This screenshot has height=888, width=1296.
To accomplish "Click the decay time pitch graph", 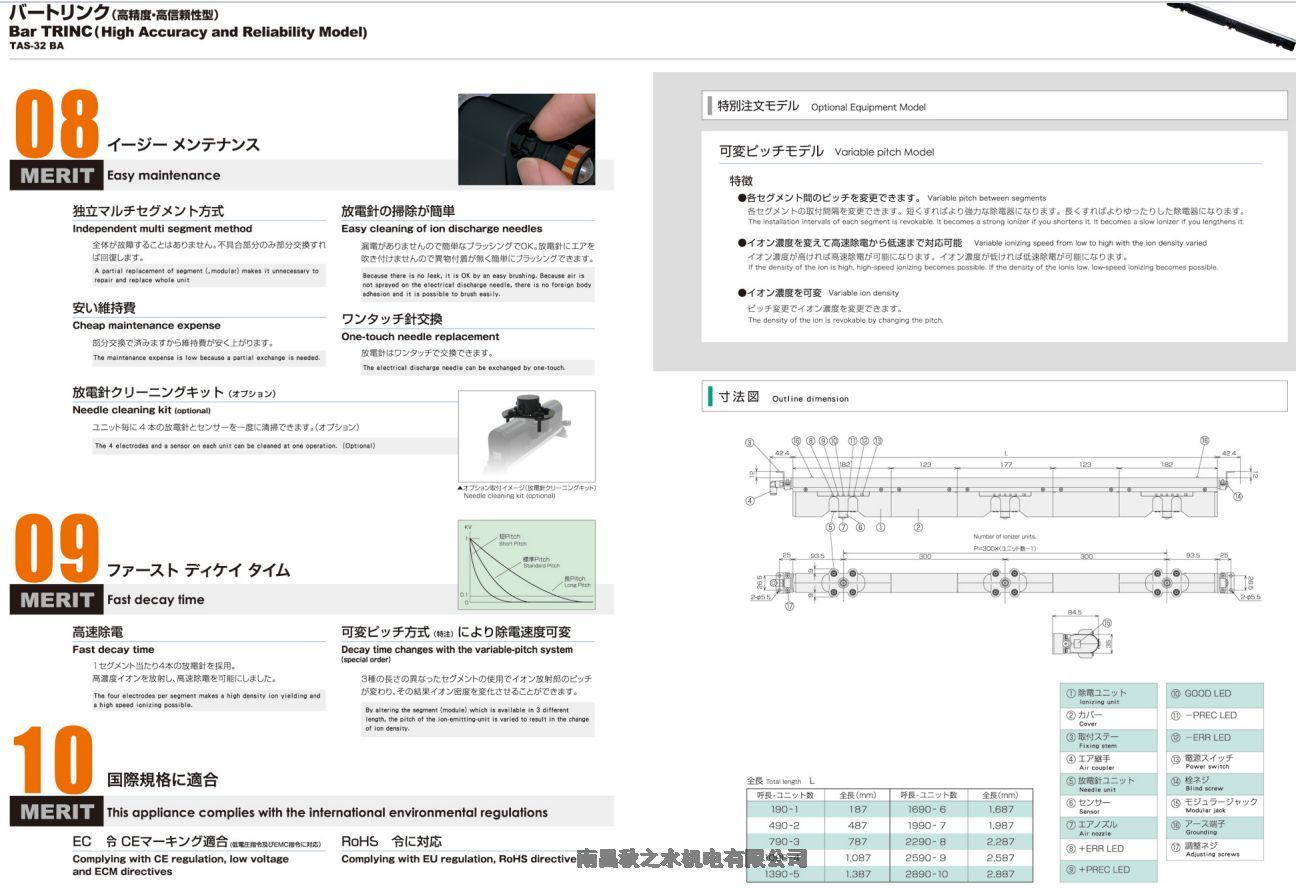I will pyautogui.click(x=526, y=565).
